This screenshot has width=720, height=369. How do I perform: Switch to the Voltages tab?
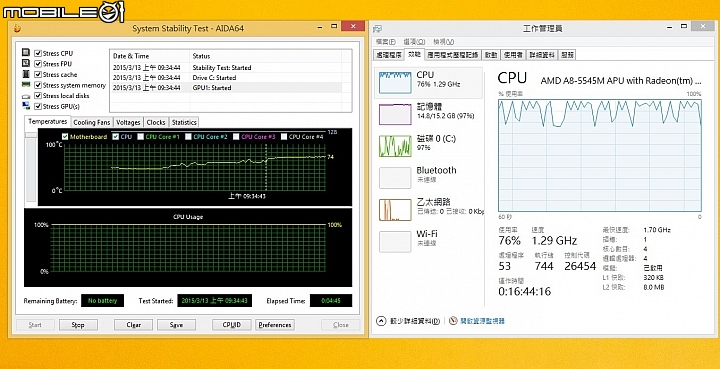point(128,123)
